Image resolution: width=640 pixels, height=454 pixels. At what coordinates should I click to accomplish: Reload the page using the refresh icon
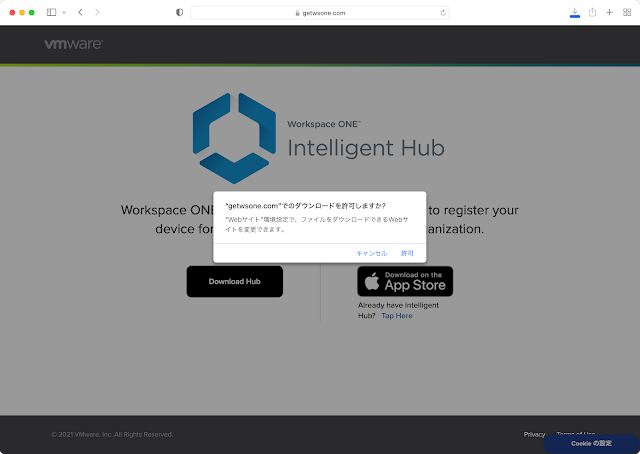(x=443, y=13)
